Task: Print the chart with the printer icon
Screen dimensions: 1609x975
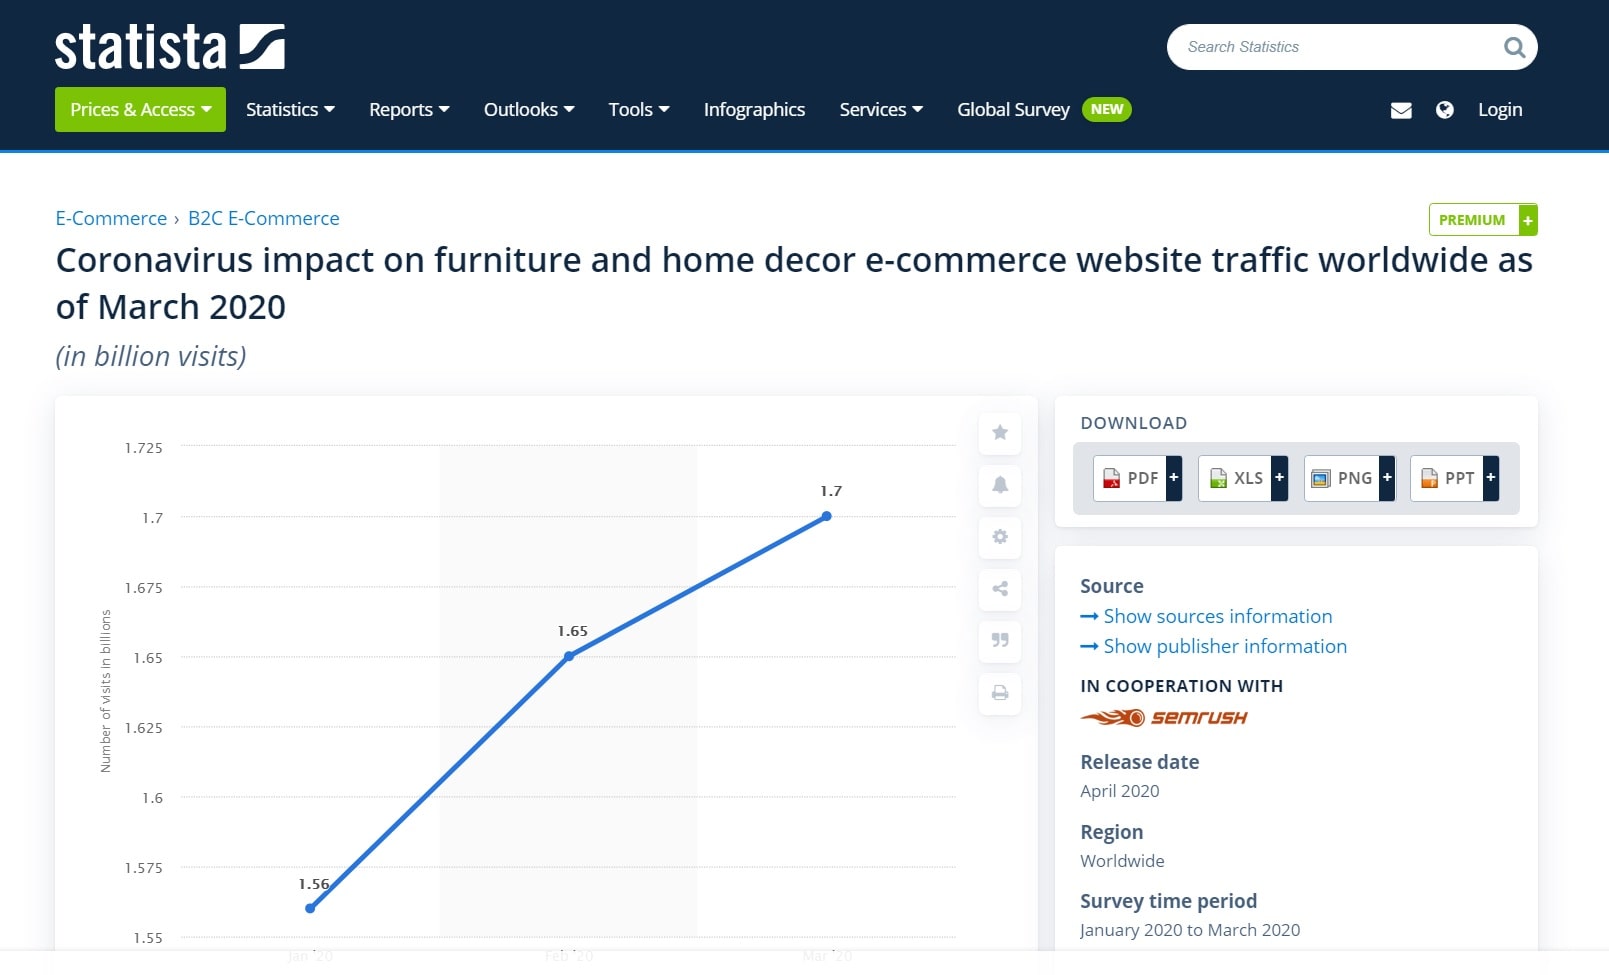Action: (999, 693)
